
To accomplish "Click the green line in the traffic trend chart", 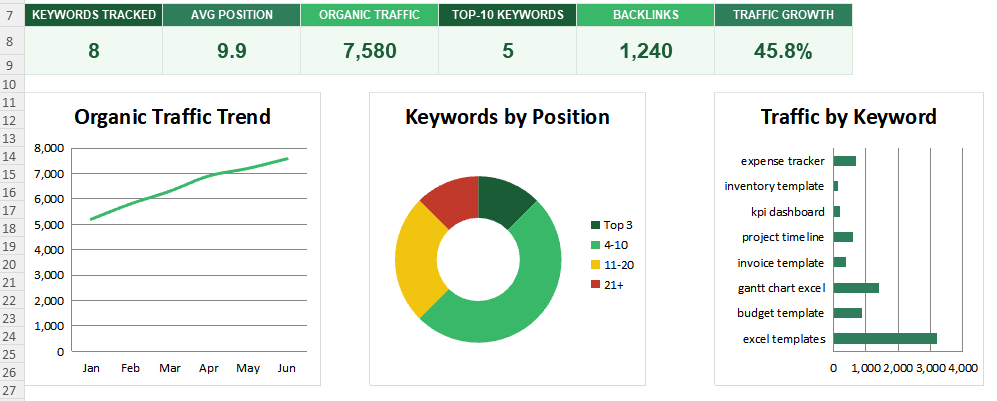I will (189, 185).
